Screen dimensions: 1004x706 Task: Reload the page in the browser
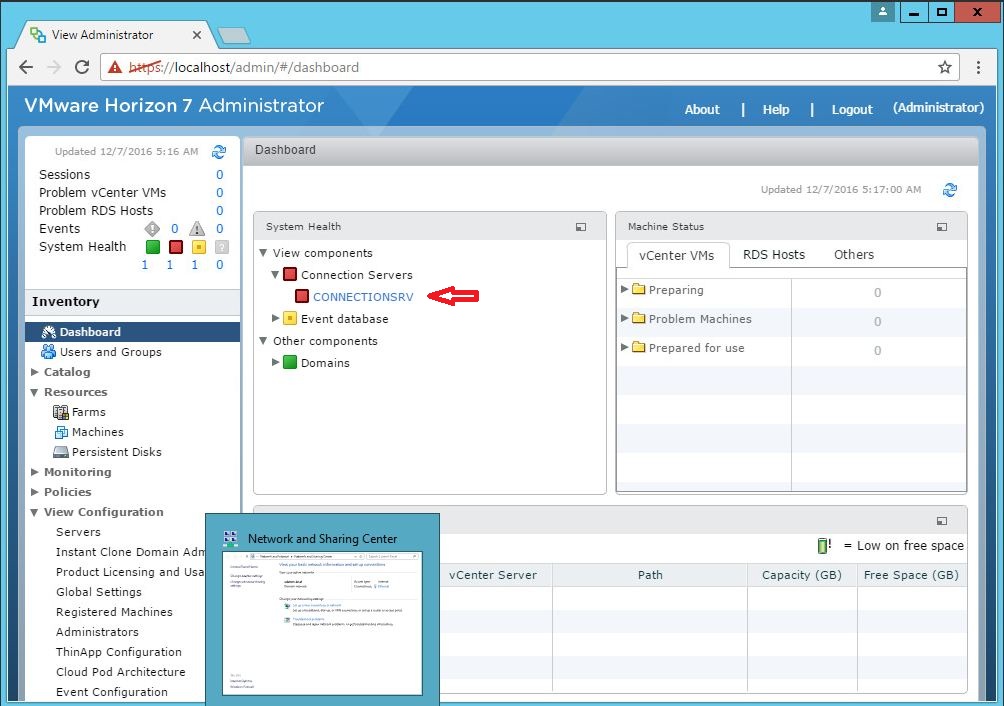(82, 67)
